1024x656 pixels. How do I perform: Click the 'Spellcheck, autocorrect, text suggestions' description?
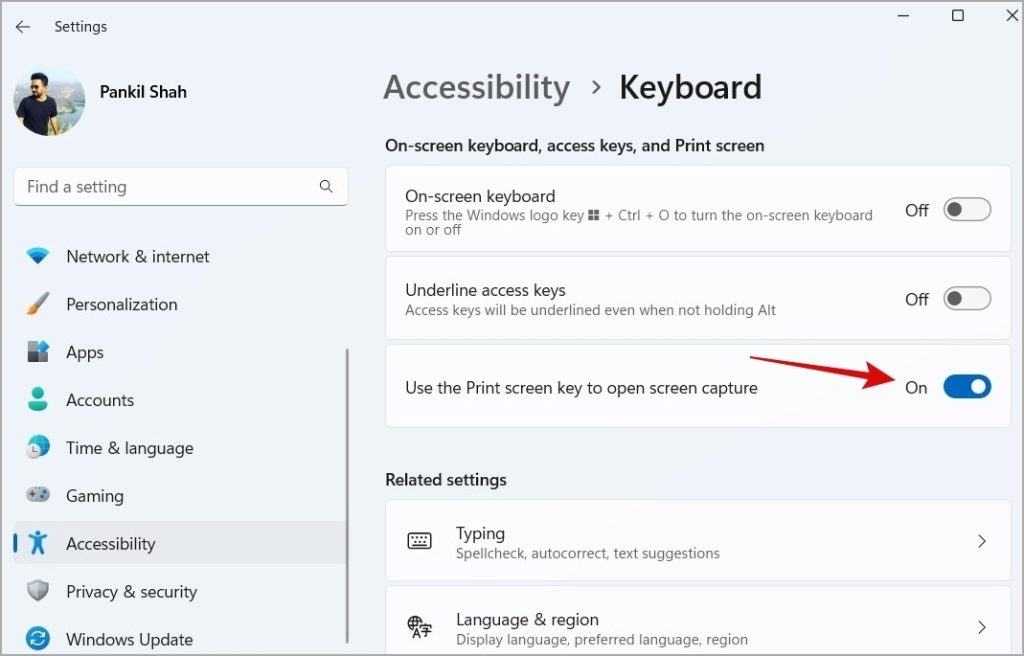point(588,553)
